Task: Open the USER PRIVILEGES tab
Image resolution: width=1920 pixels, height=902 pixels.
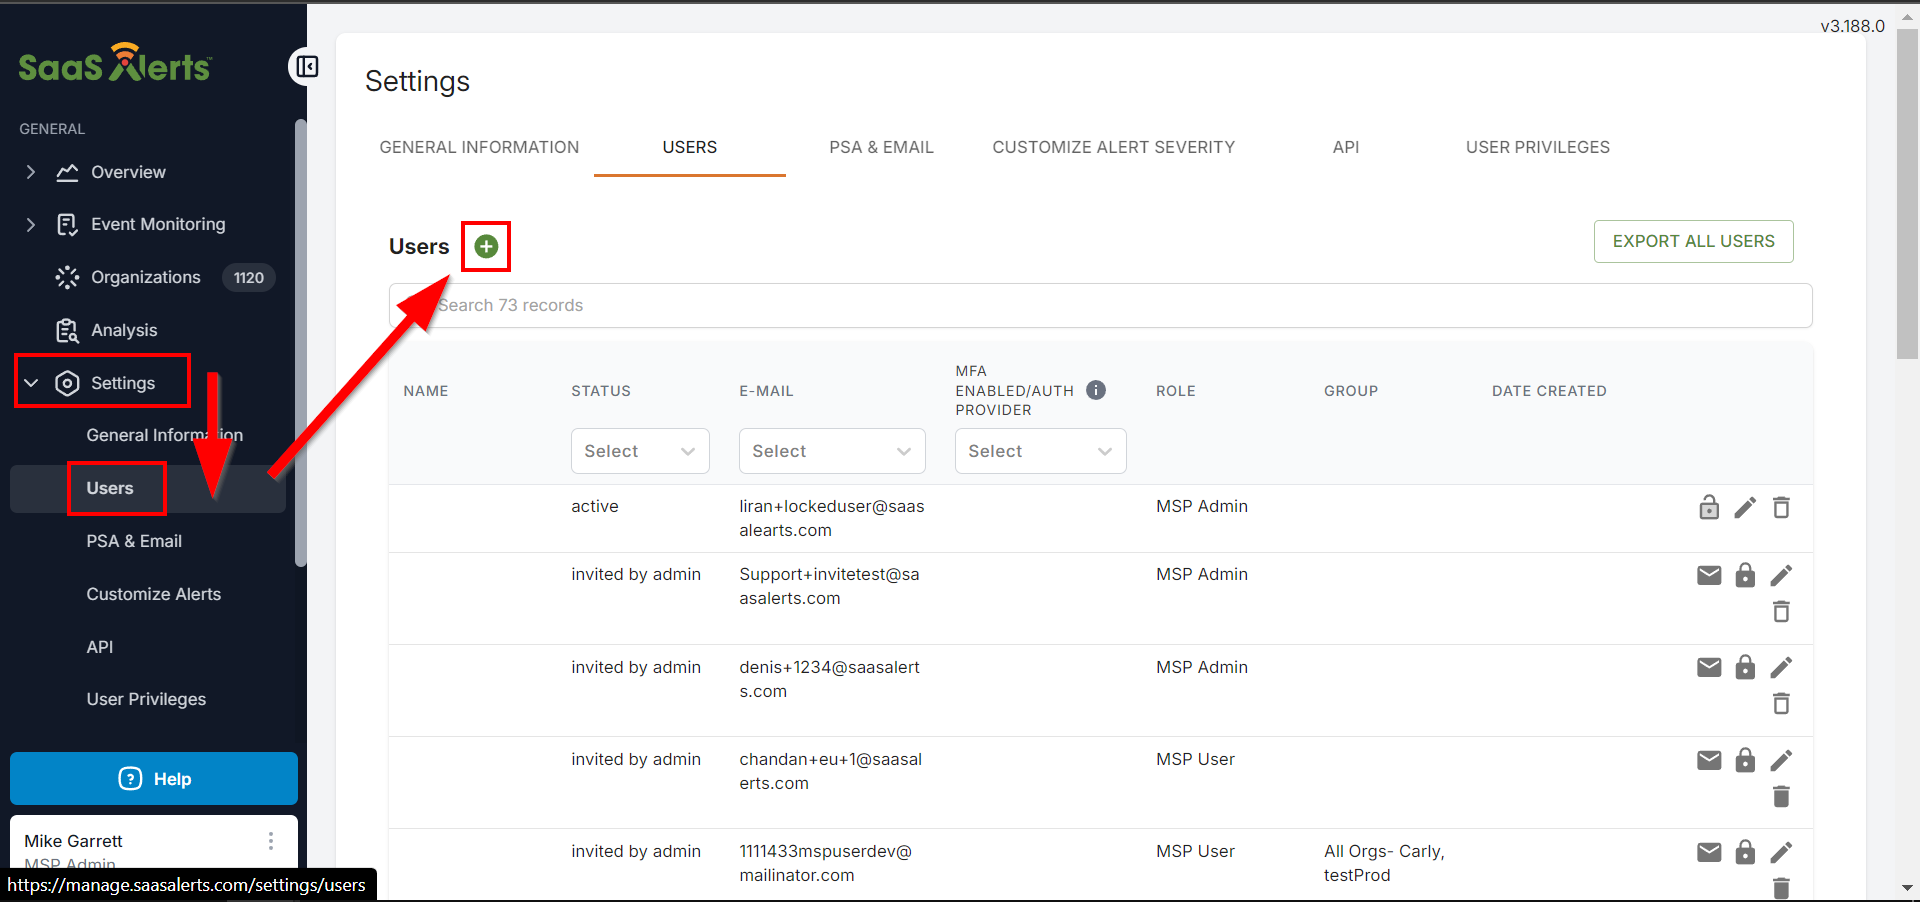Action: pos(1537,147)
